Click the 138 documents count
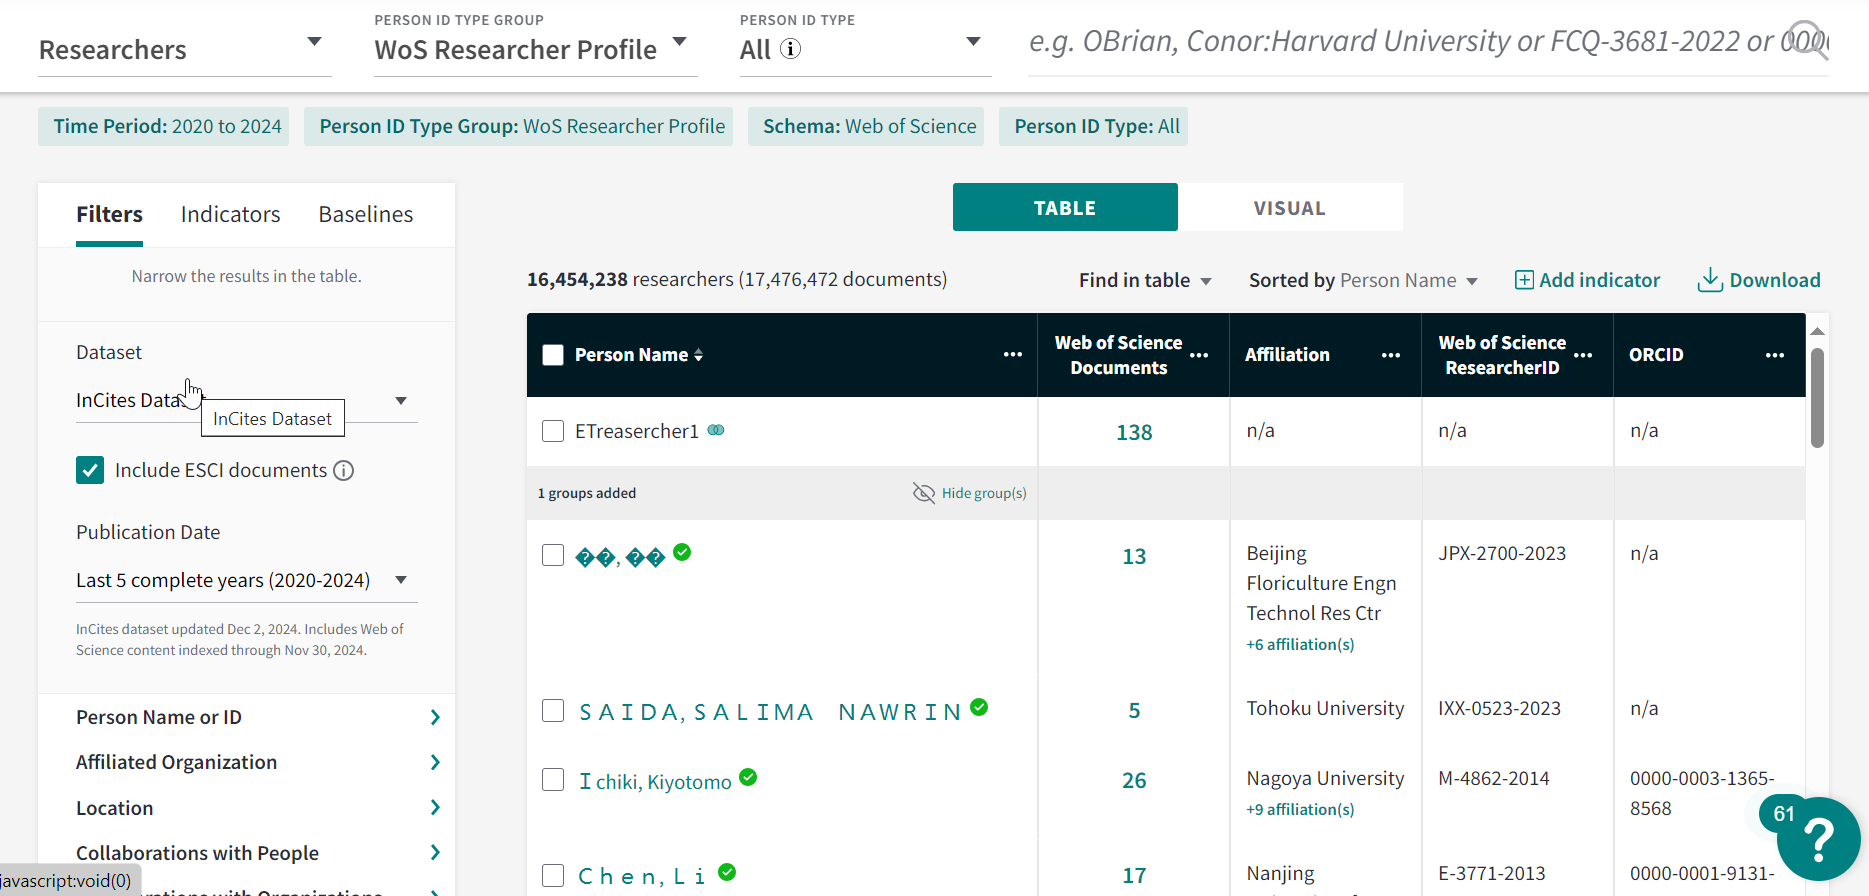Viewport: 1869px width, 896px height. [1134, 432]
